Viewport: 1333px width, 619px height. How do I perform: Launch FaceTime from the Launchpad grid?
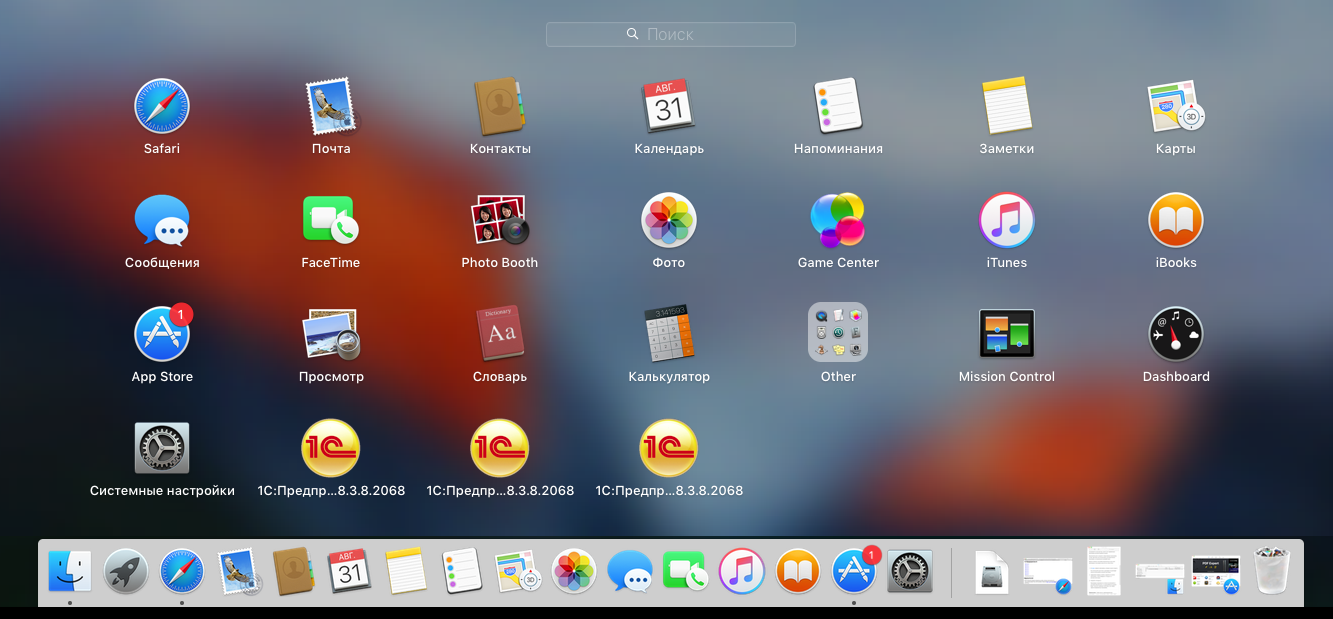pos(331,221)
